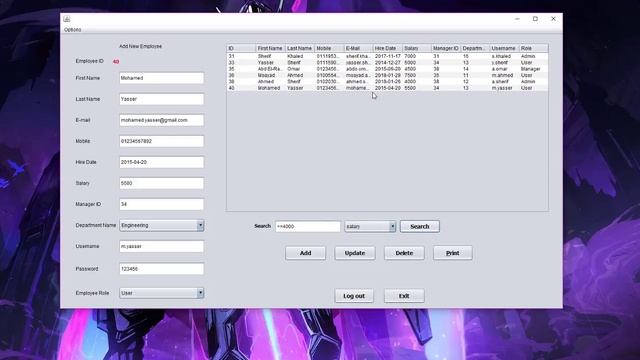
Task: Open the Department Name dropdown
Action: [162, 225]
